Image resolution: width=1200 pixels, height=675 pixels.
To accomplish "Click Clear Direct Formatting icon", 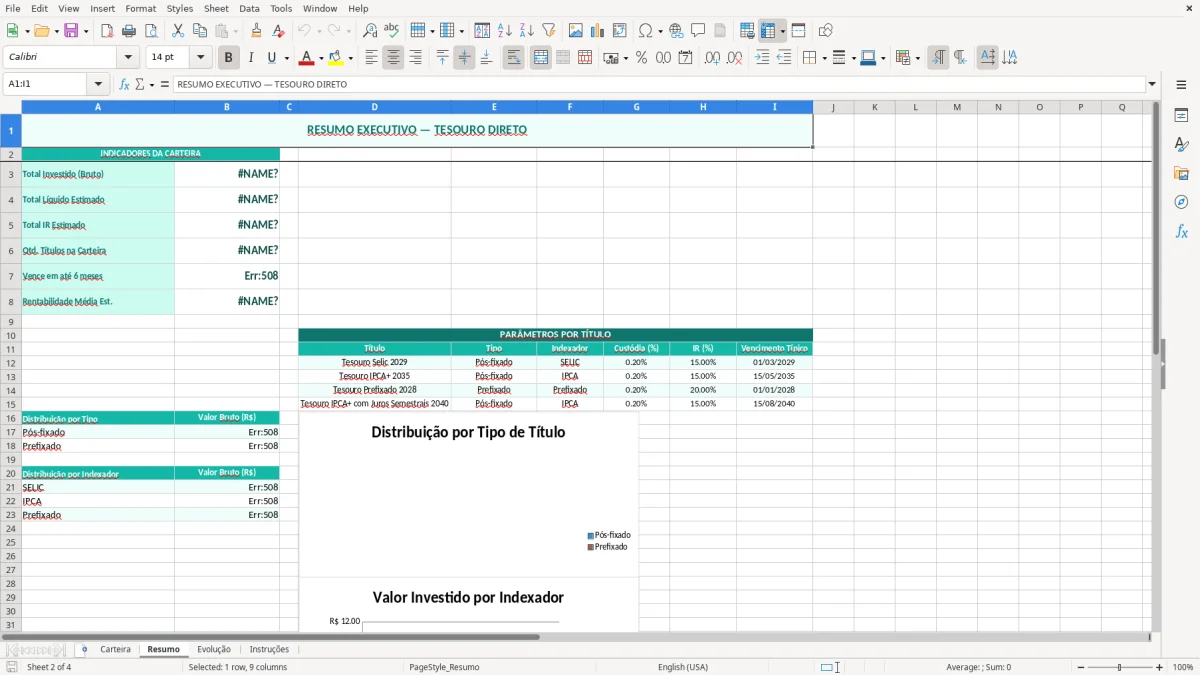I will 278,31.
